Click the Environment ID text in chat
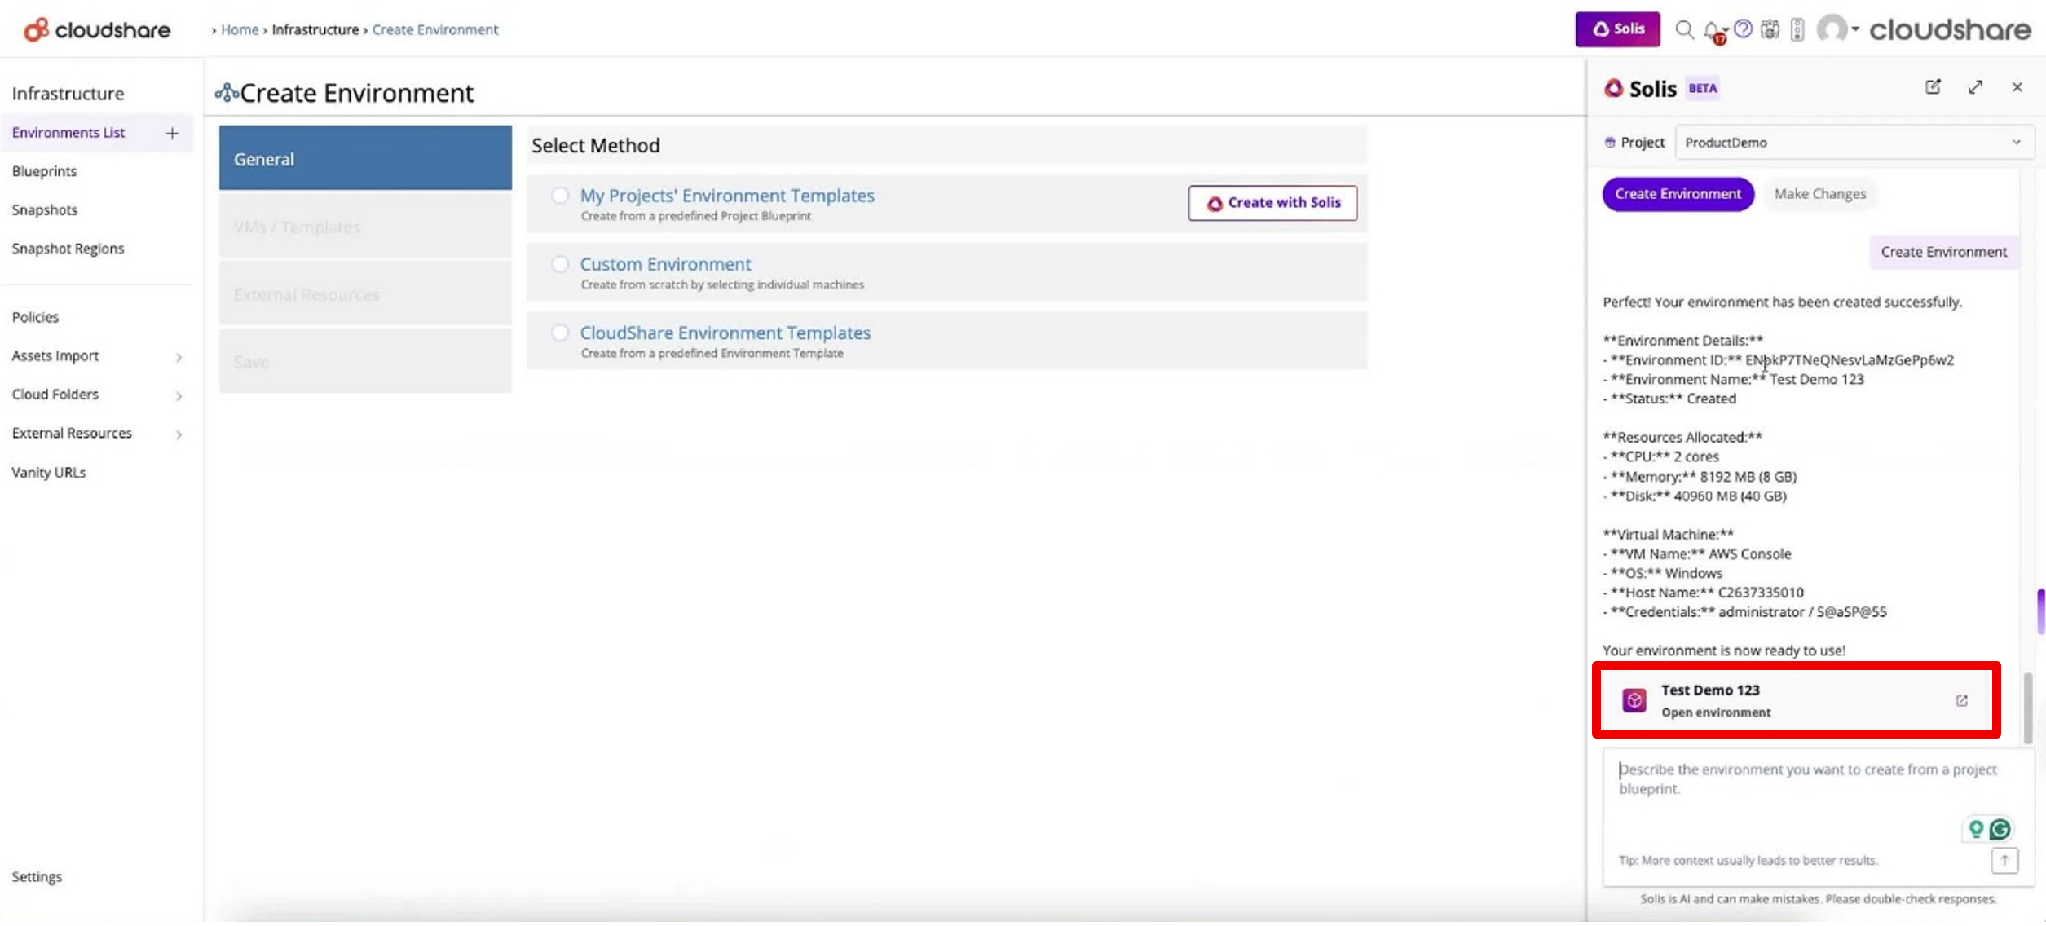 [1778, 360]
